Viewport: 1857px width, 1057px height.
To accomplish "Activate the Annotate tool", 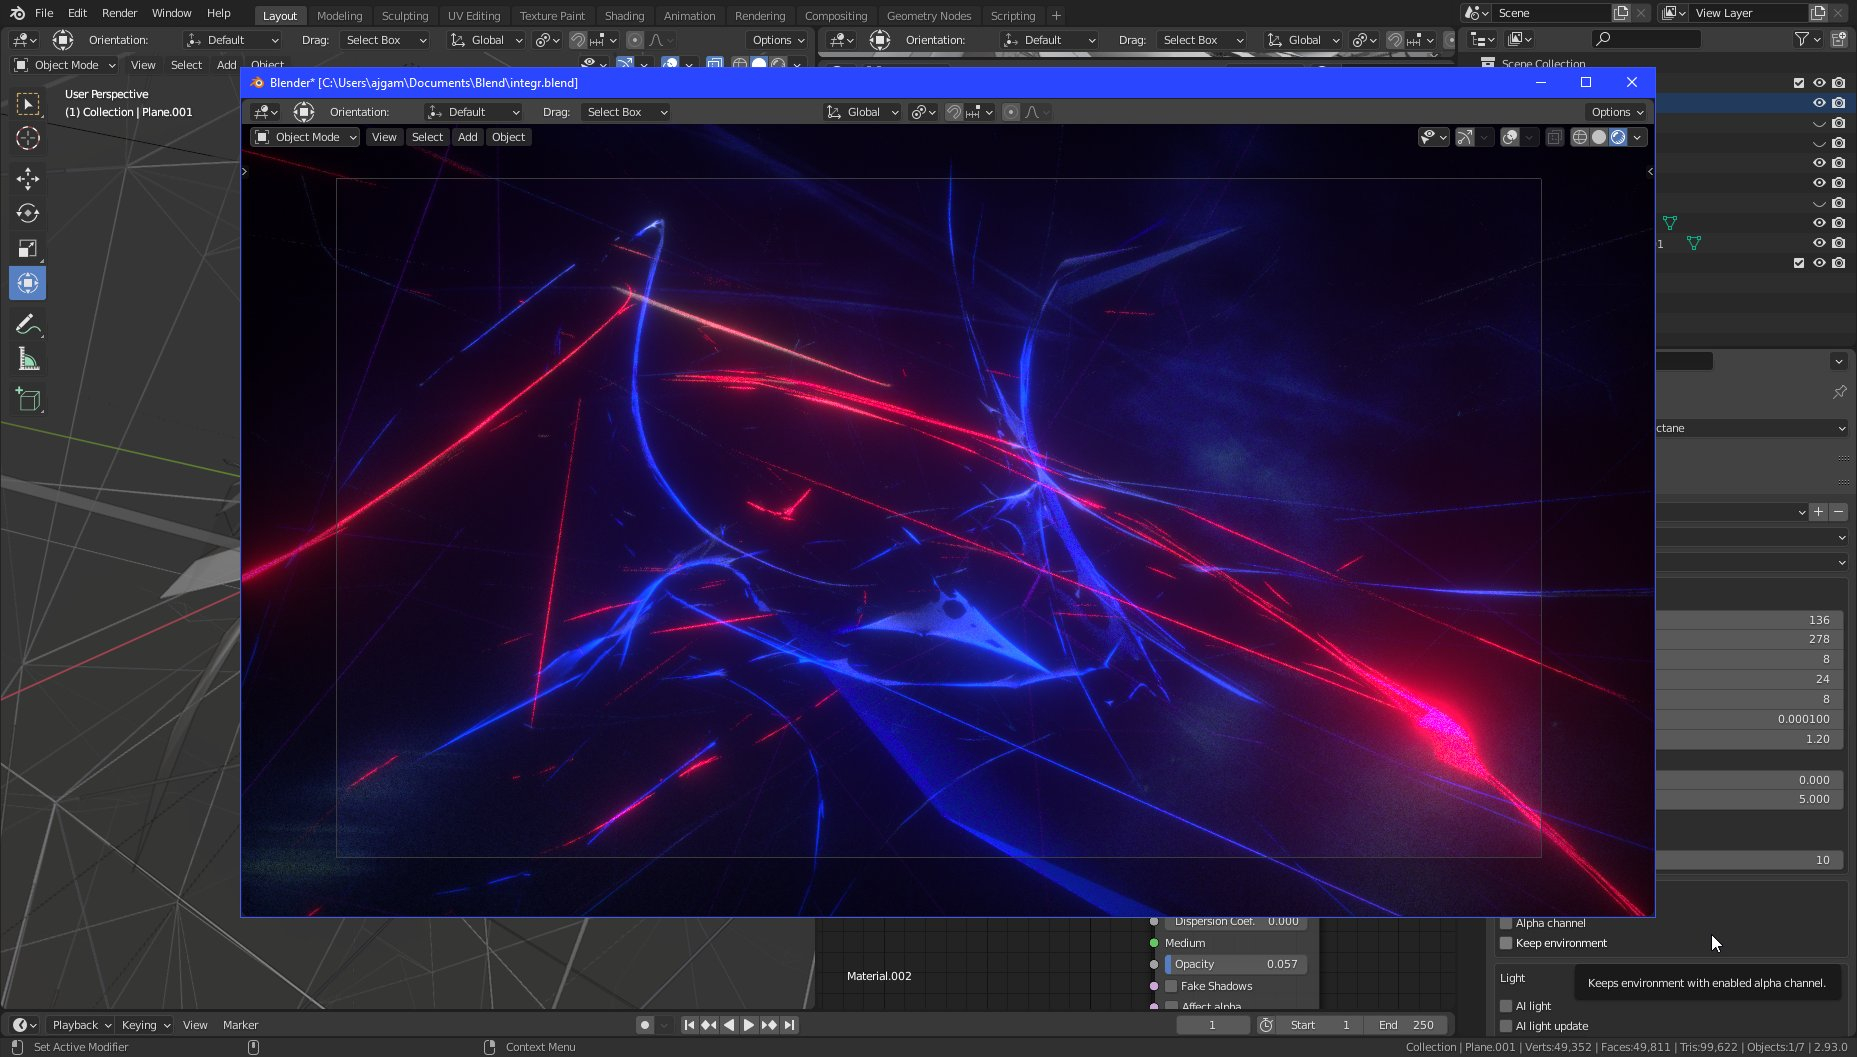I will 28,324.
